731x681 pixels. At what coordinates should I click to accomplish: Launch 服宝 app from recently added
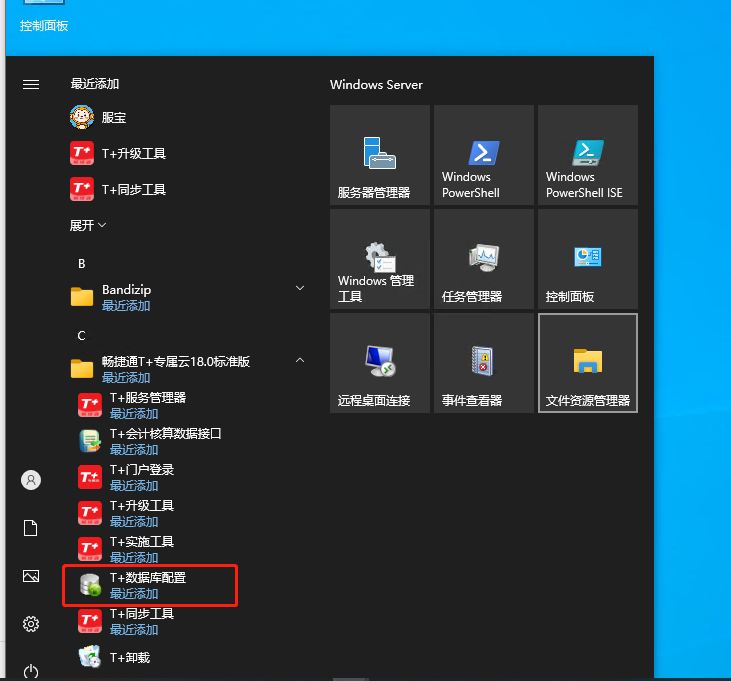(186, 117)
